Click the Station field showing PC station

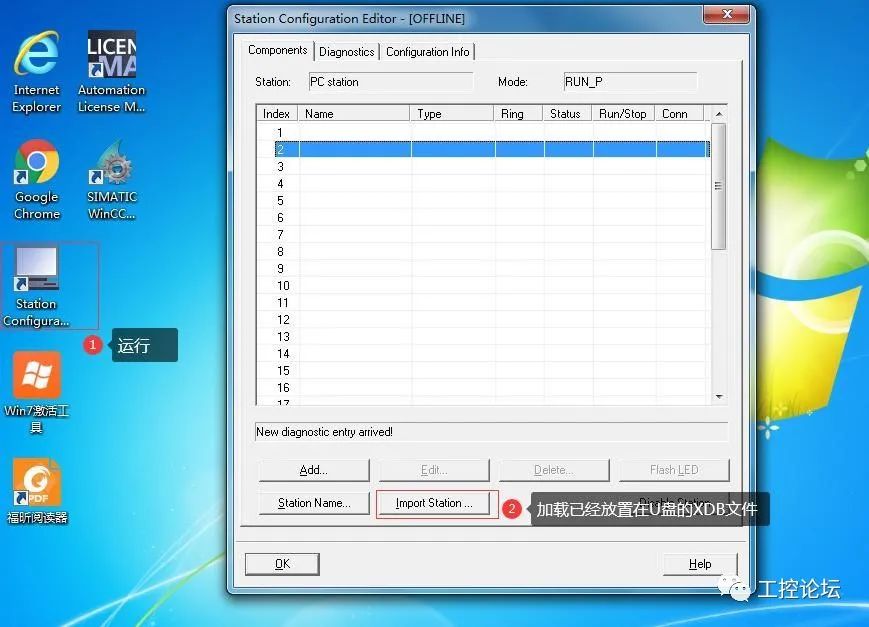point(391,82)
